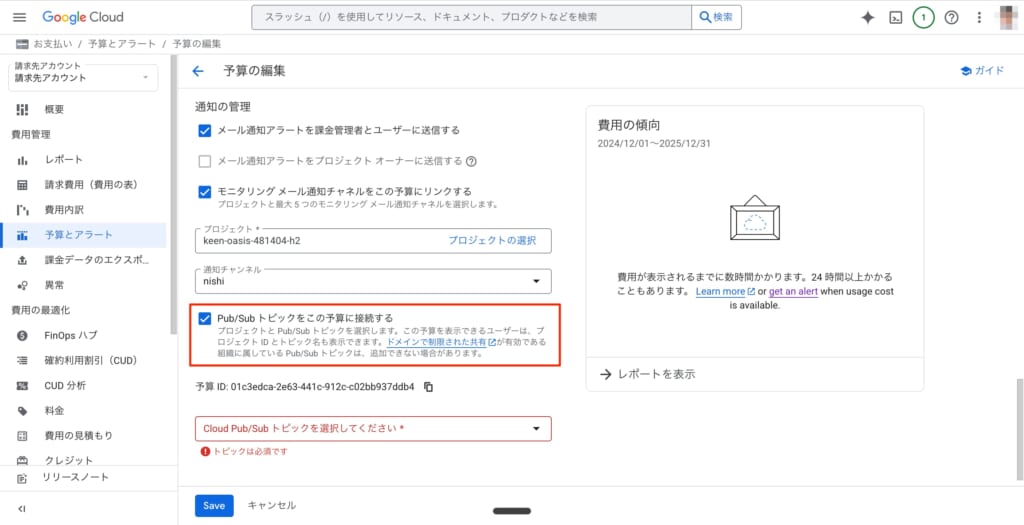1024x525 pixels.
Task: Open the help question mark icon
Action: 952,18
